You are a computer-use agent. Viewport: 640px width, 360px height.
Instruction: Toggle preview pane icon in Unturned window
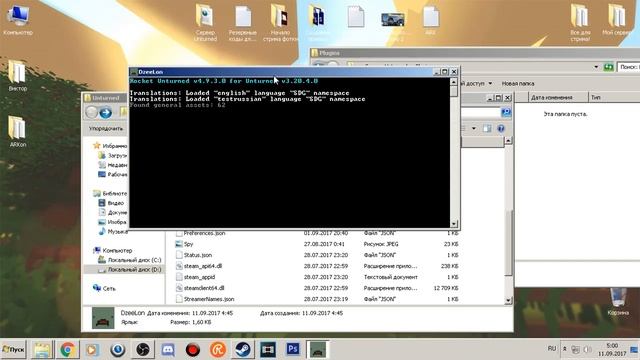487,129
